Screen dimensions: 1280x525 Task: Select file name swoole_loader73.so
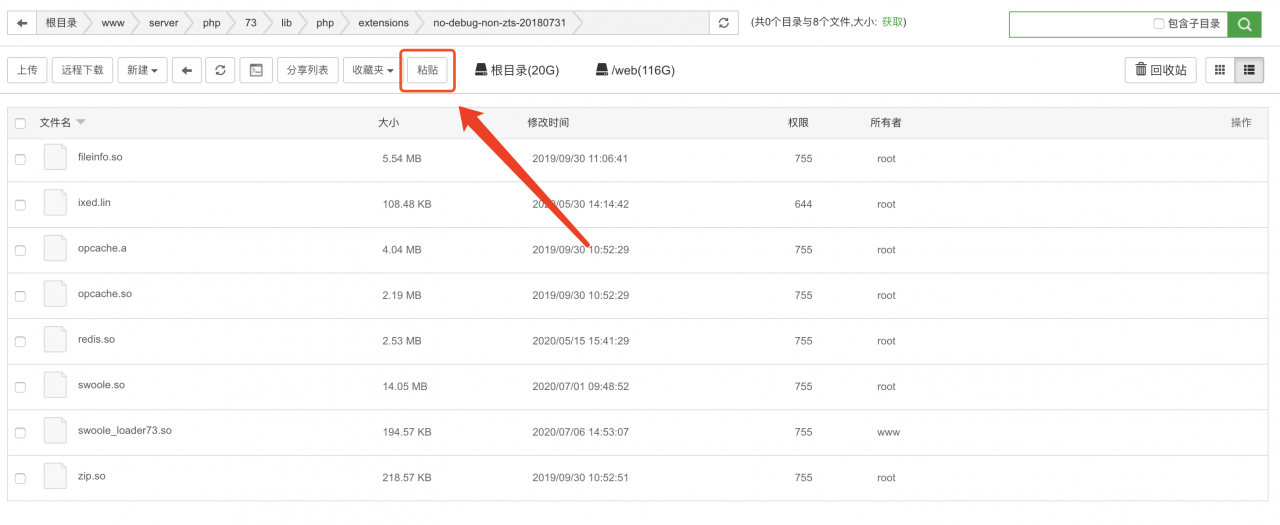click(125, 431)
